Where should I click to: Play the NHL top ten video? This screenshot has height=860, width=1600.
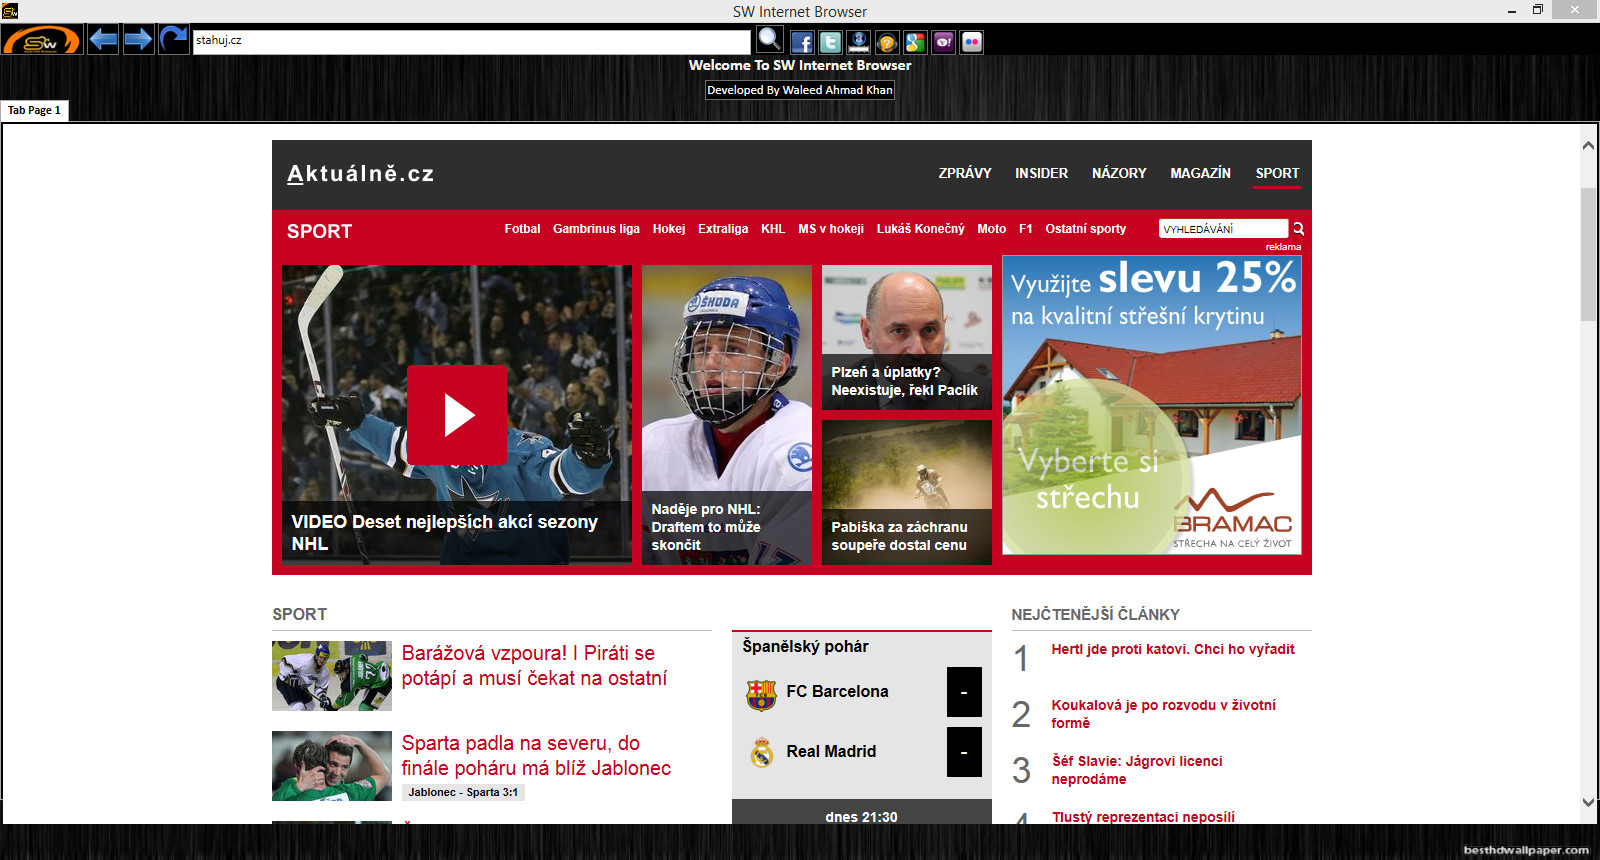[x=457, y=415]
